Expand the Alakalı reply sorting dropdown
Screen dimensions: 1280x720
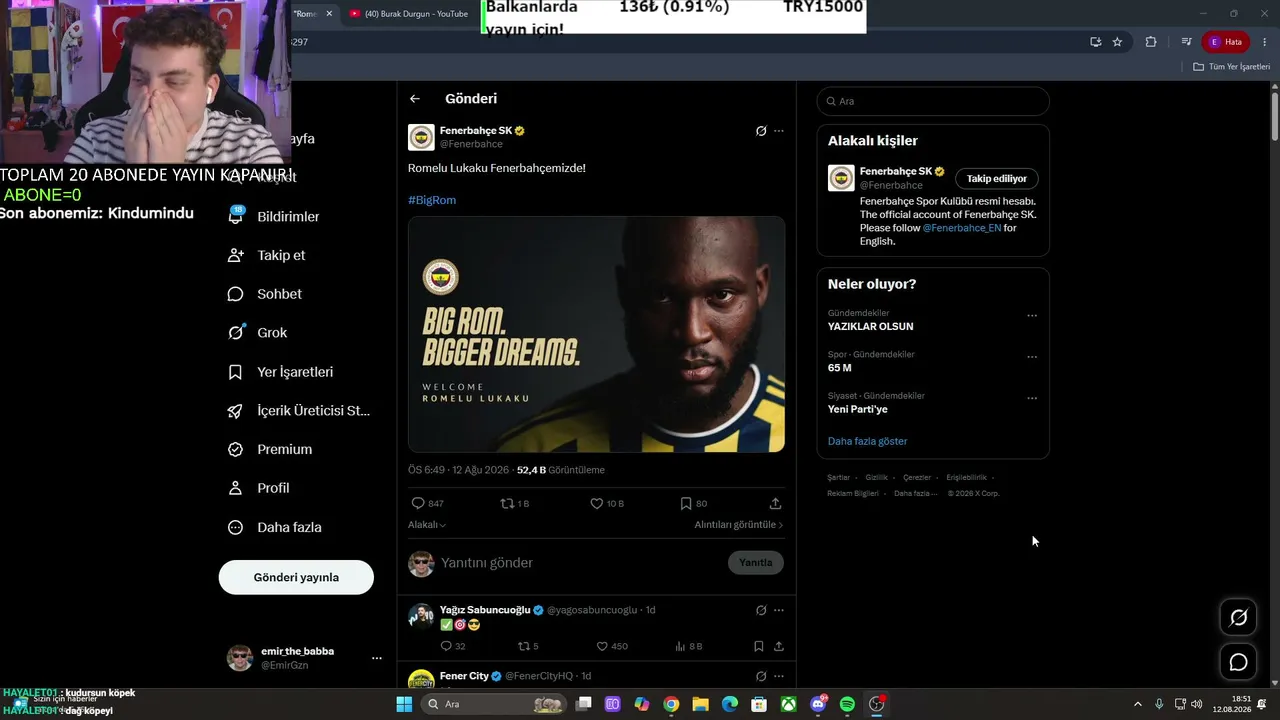pyautogui.click(x=427, y=525)
